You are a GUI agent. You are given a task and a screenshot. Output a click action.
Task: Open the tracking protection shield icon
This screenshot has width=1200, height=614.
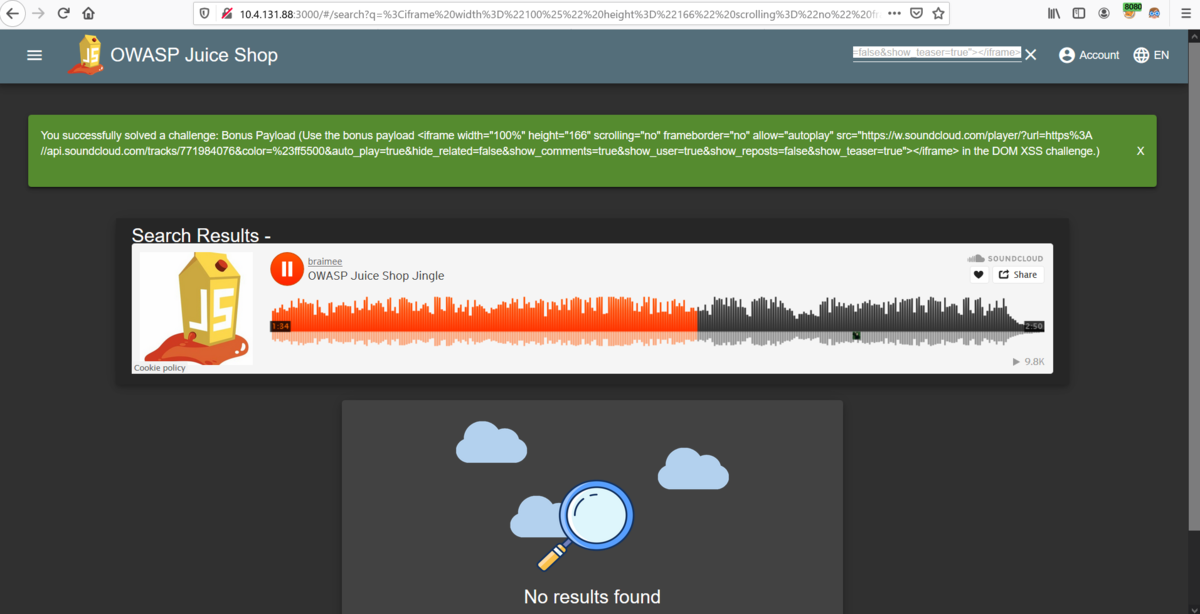[x=205, y=14]
